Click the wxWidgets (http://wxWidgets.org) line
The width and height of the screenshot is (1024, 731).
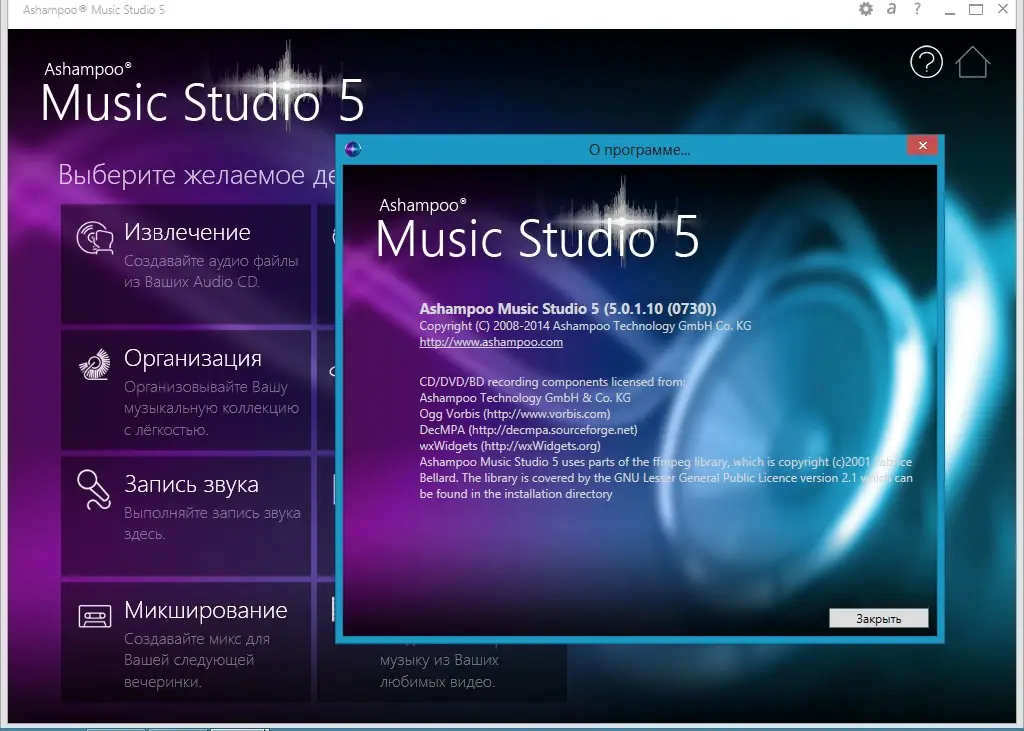point(510,446)
